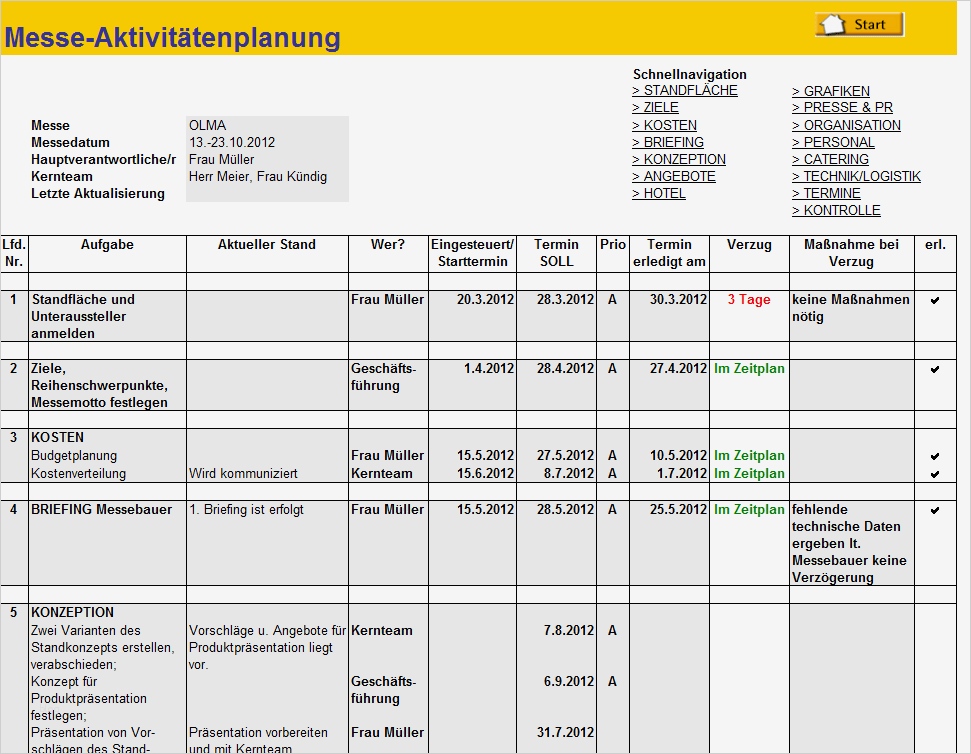Select the checkmark in BRIEFING Messebauer row

[x=935, y=510]
